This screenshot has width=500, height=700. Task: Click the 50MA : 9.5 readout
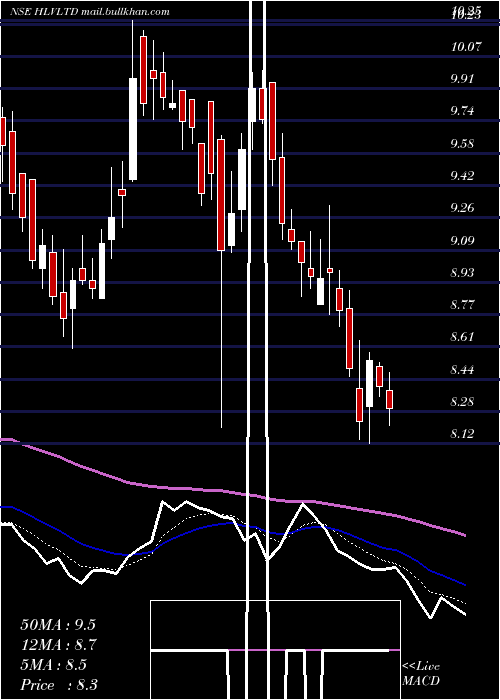pyautogui.click(x=58, y=625)
